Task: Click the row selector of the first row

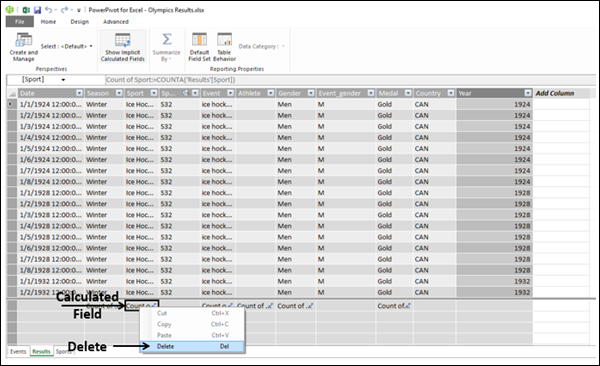Action: (x=12, y=104)
